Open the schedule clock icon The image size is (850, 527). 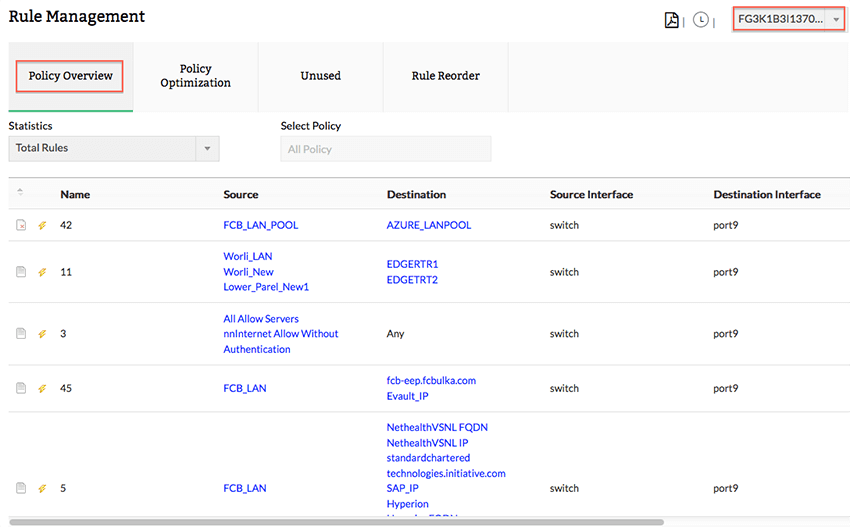700,20
